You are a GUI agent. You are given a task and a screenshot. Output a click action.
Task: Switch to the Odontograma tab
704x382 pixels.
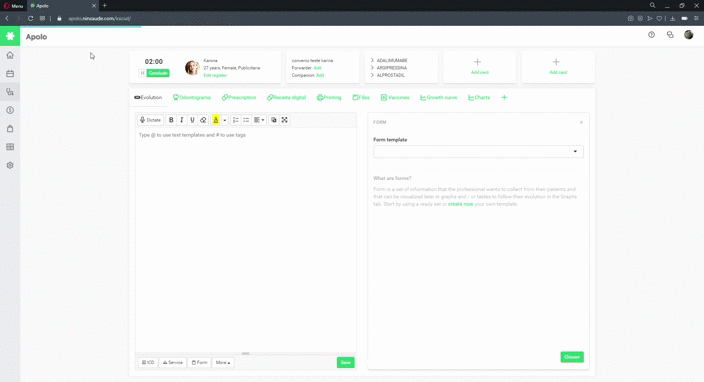[x=192, y=97]
